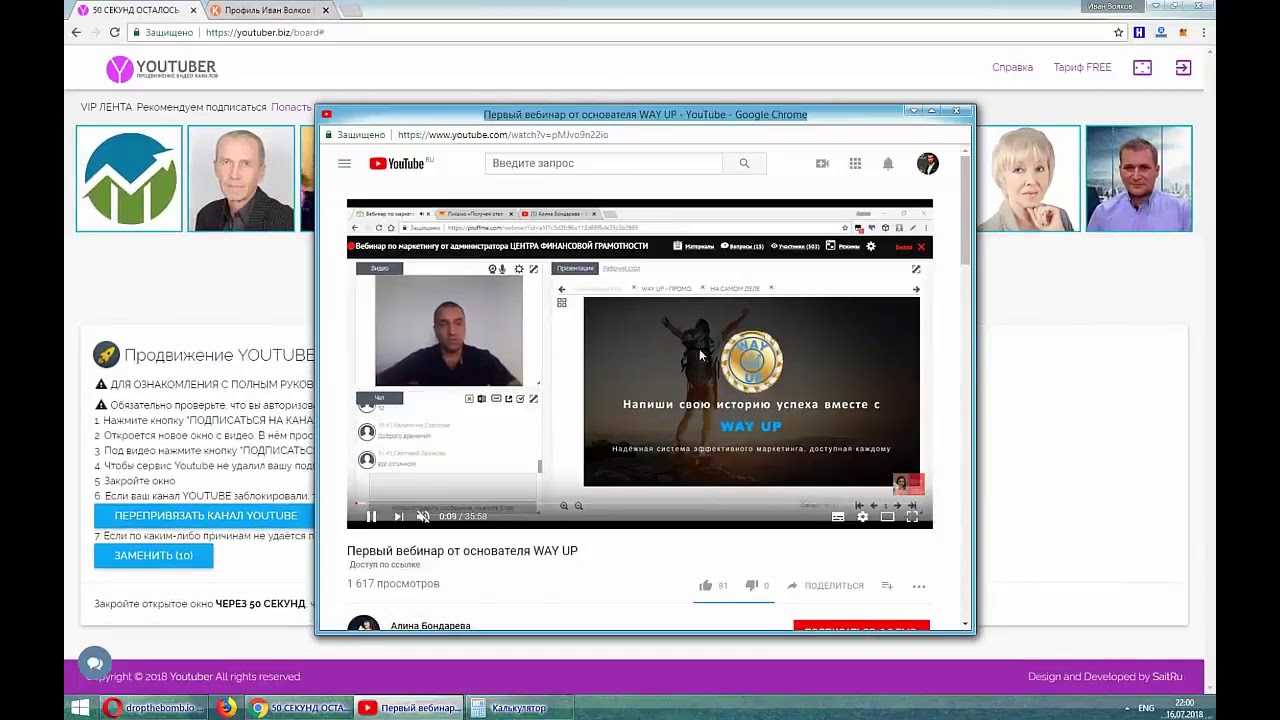
Task: Click the Введите запрос search field
Action: 604,163
